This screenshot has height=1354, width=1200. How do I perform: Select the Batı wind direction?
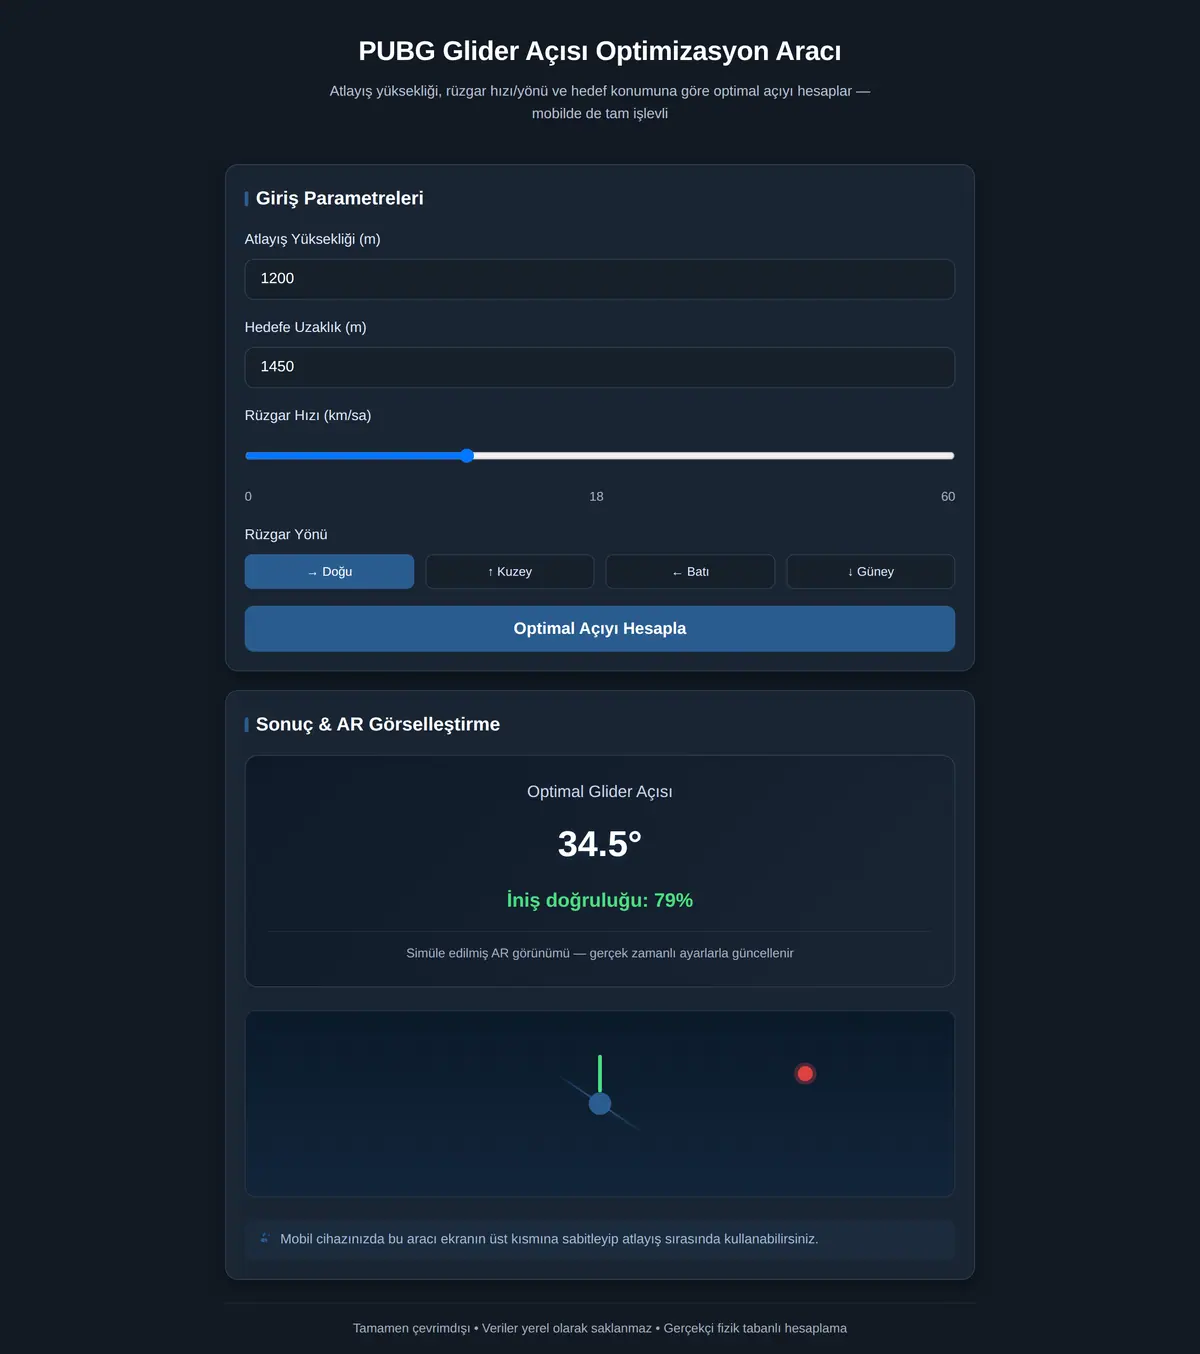[690, 572]
